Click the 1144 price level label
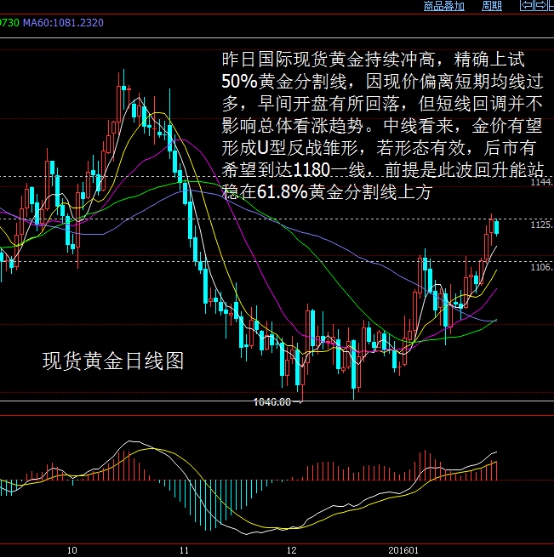The height and width of the screenshot is (558, 554). (542, 182)
